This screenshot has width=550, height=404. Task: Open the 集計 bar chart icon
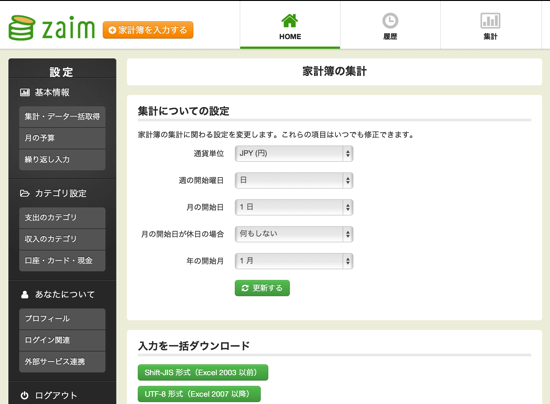click(x=490, y=21)
